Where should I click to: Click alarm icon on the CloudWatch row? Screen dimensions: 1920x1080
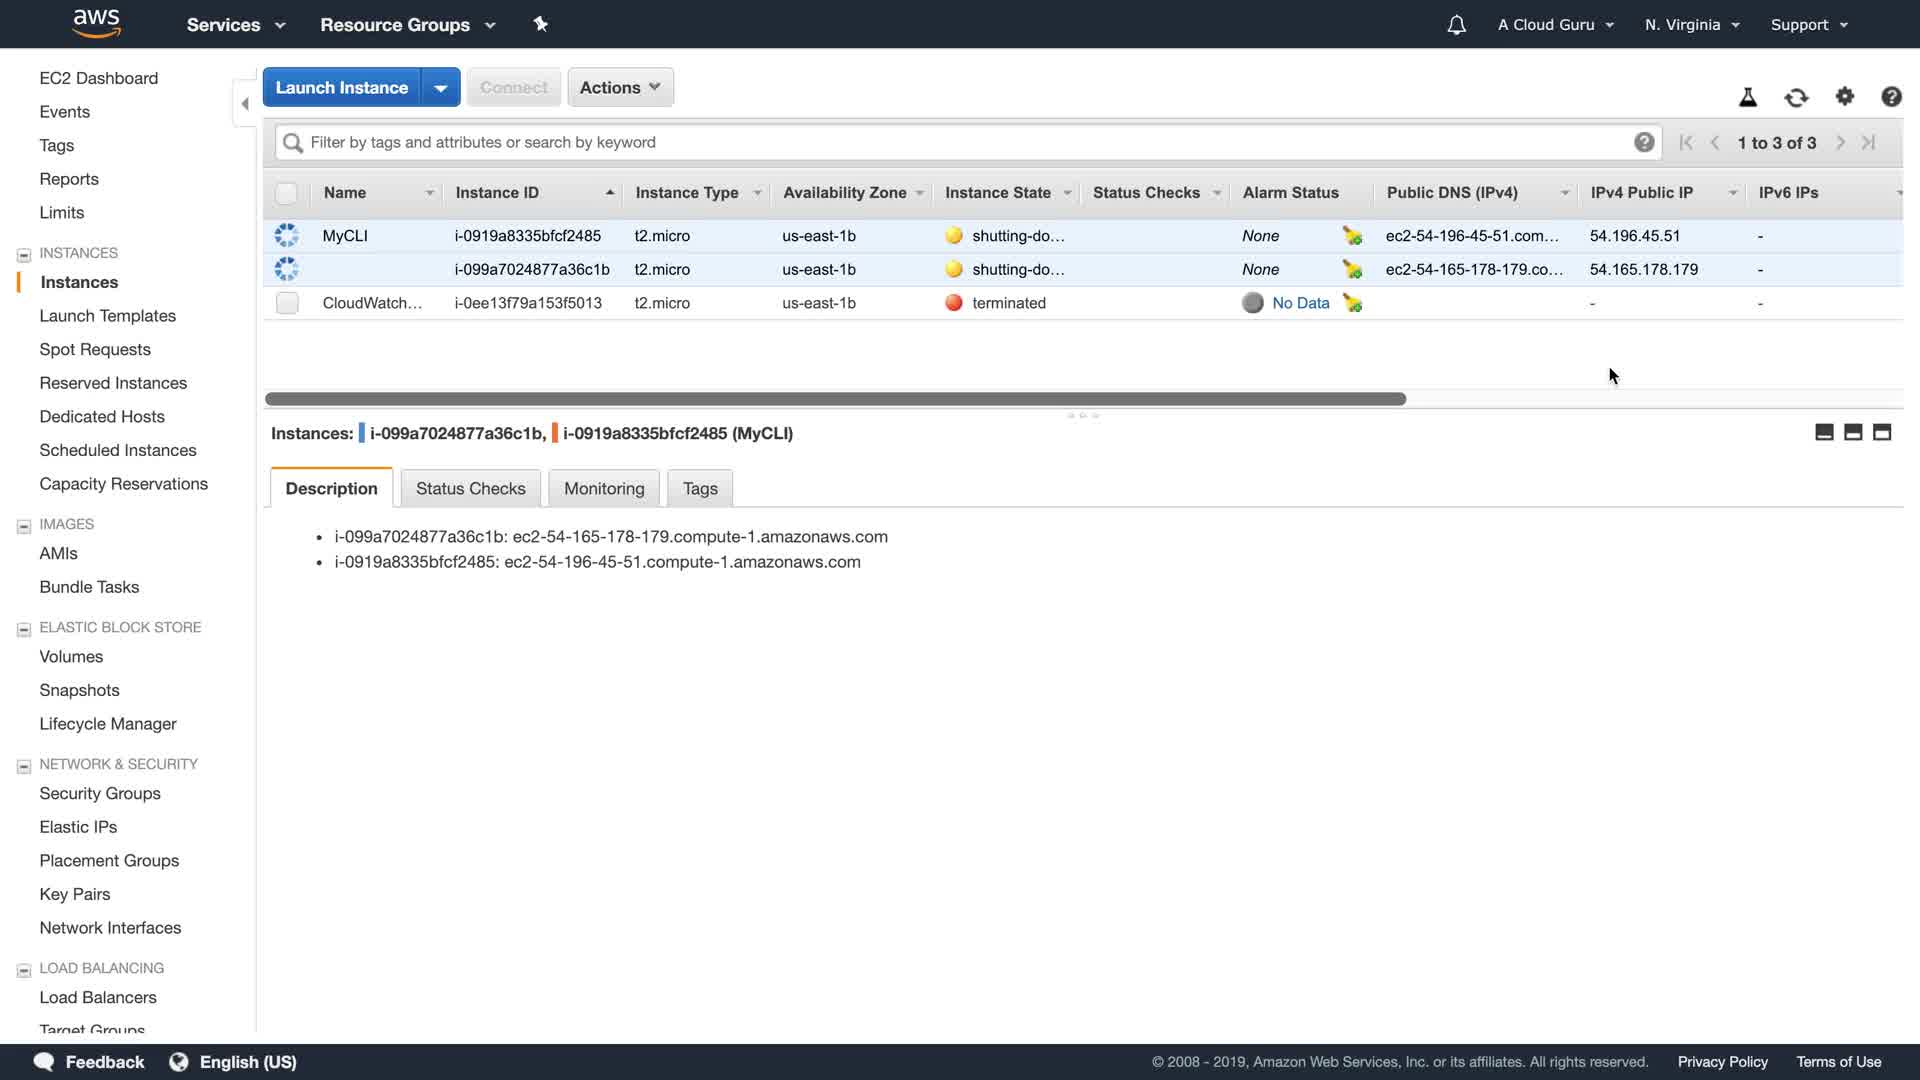pyautogui.click(x=1352, y=303)
